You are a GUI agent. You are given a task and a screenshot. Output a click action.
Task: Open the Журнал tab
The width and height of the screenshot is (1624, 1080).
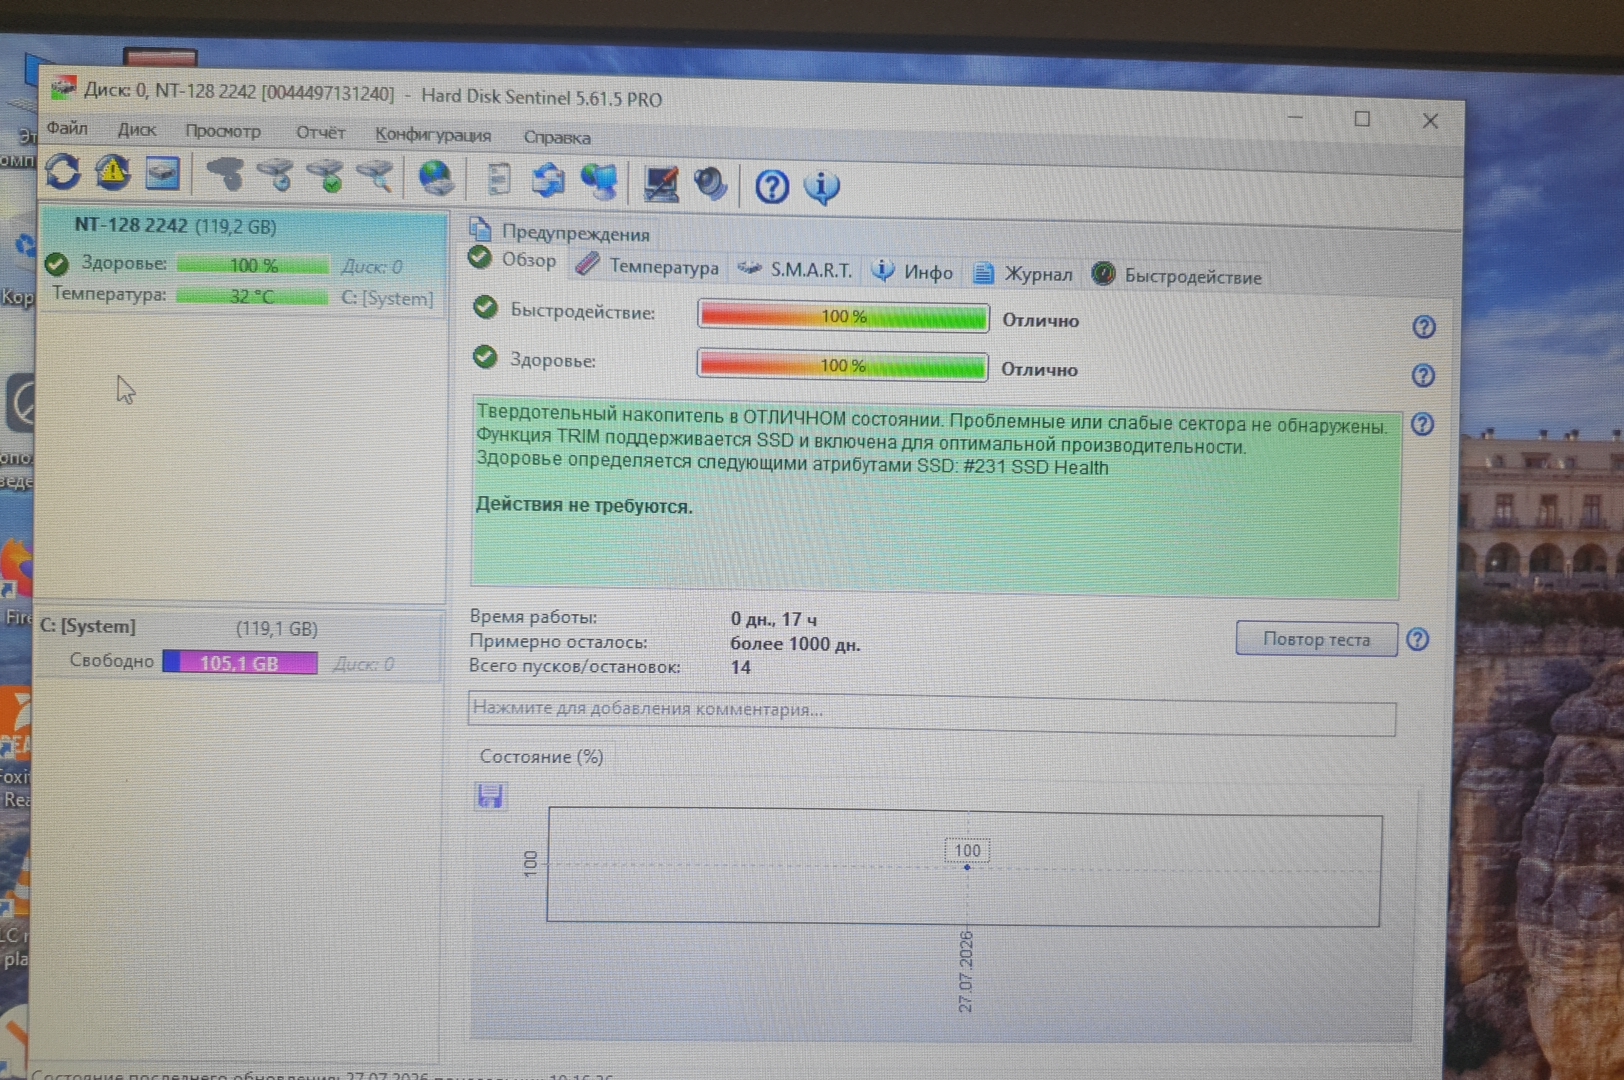tap(1023, 274)
